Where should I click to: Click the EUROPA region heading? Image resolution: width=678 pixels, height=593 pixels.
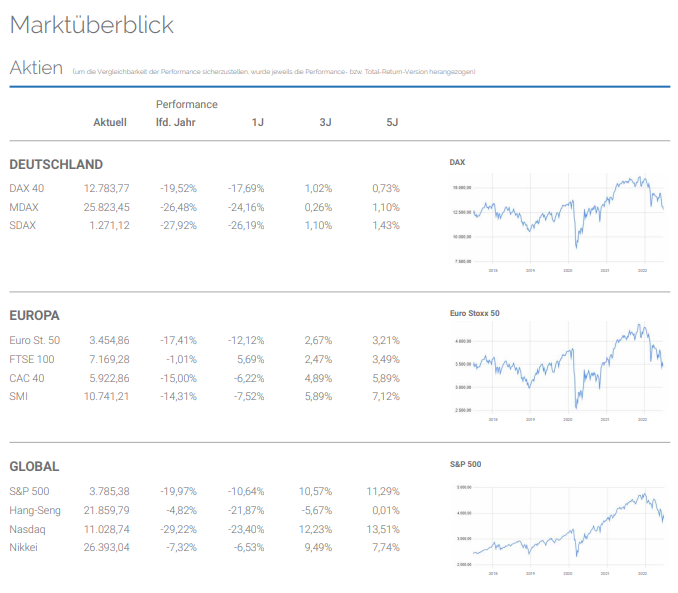pos(35,315)
